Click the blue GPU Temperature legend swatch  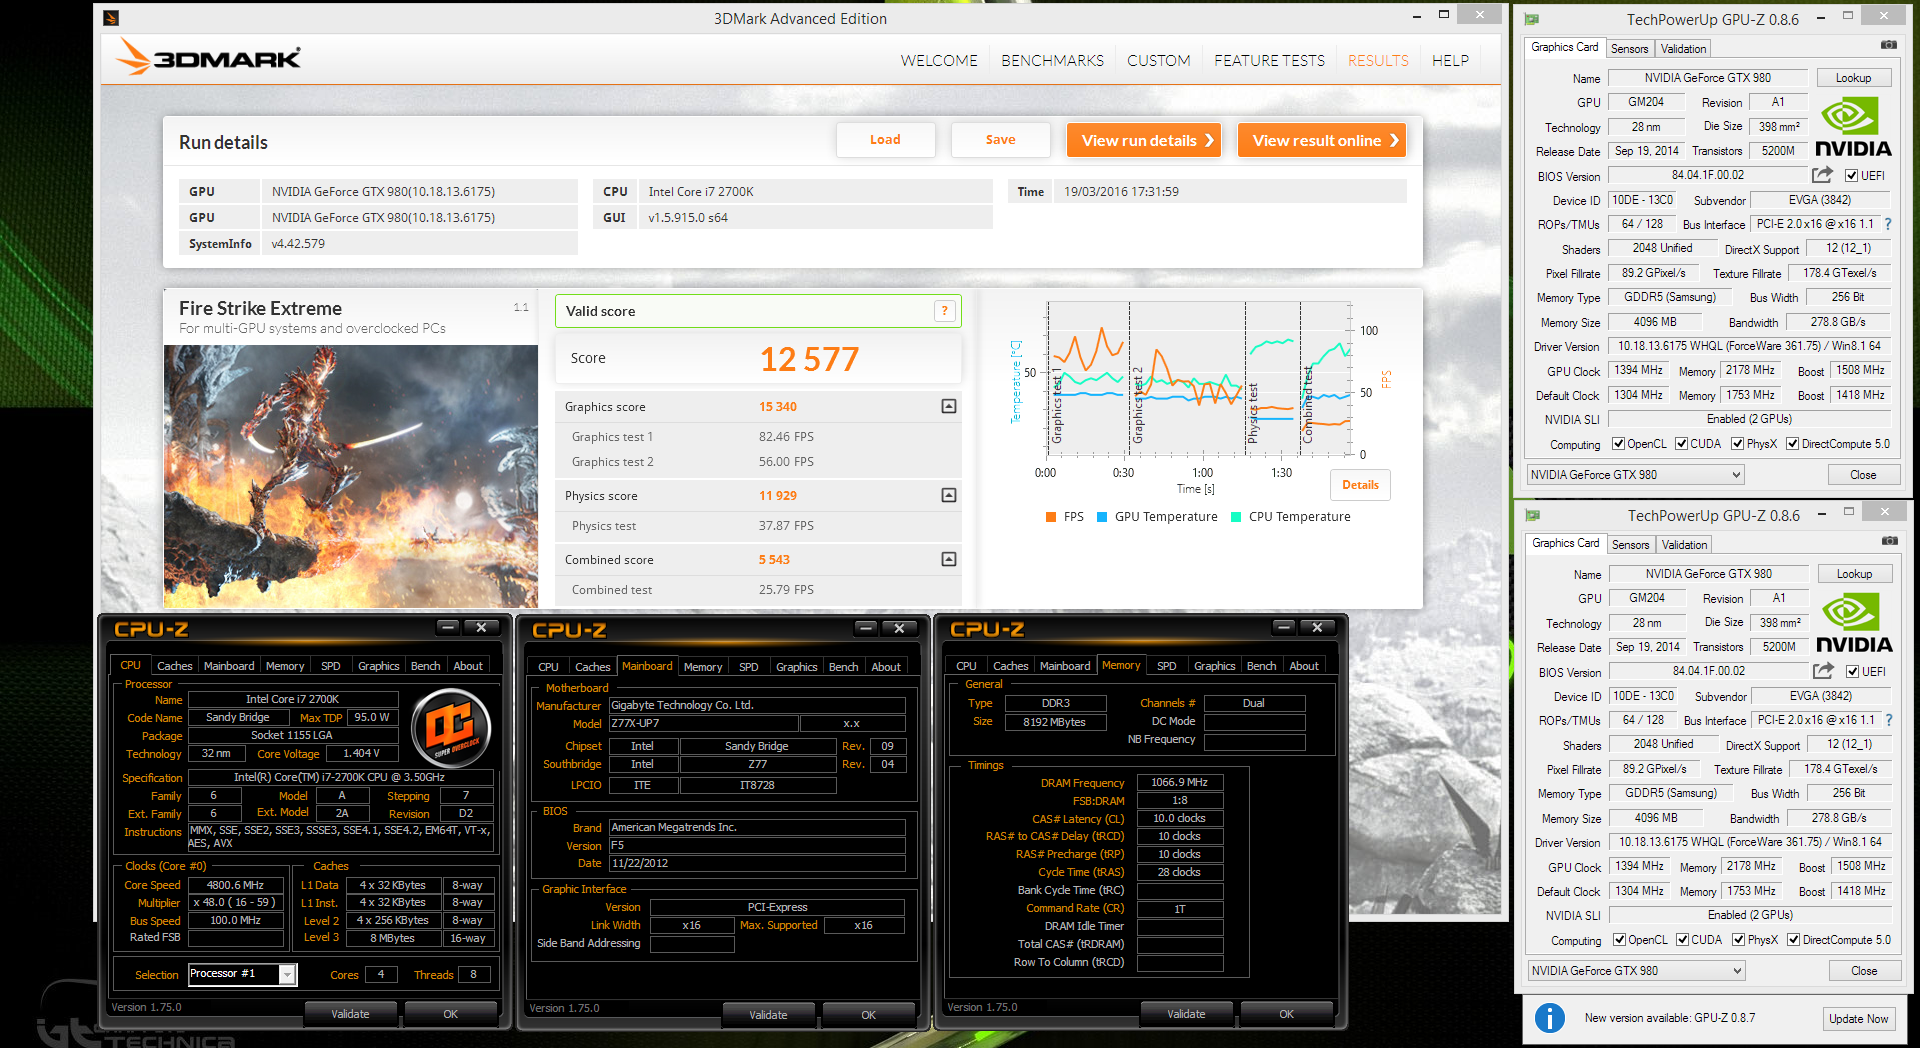1102,517
